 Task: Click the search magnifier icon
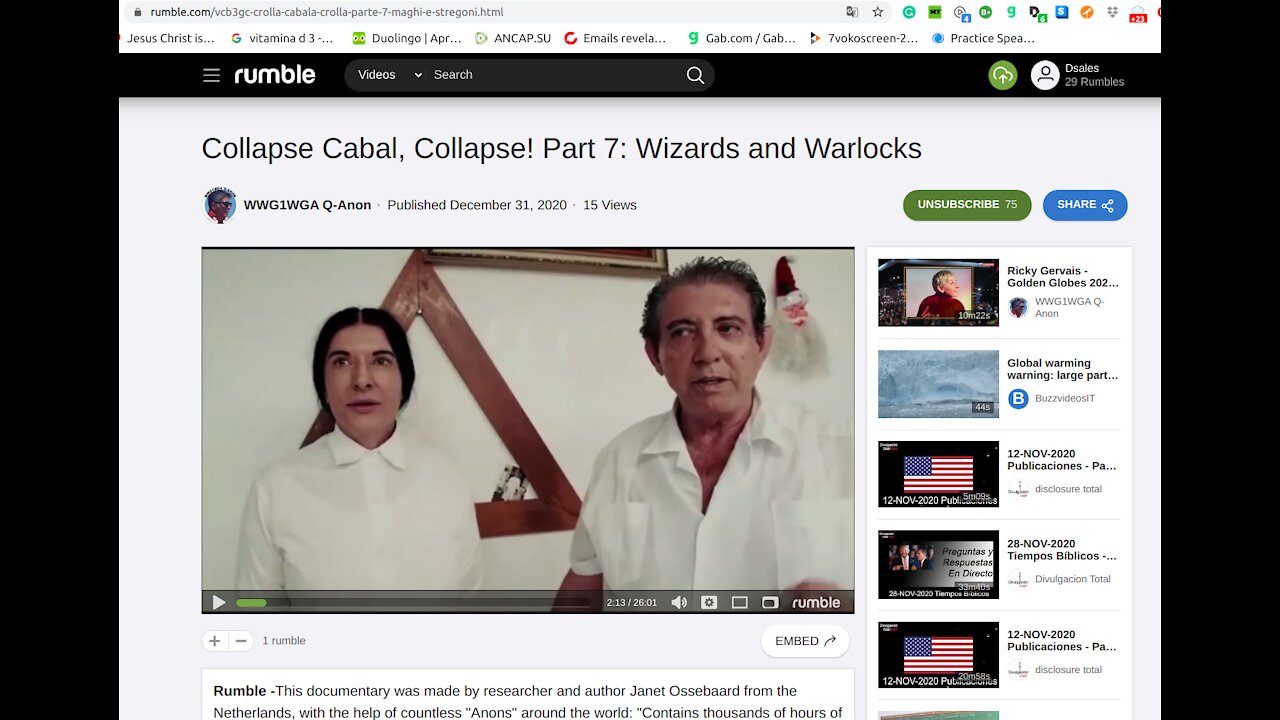coord(695,75)
